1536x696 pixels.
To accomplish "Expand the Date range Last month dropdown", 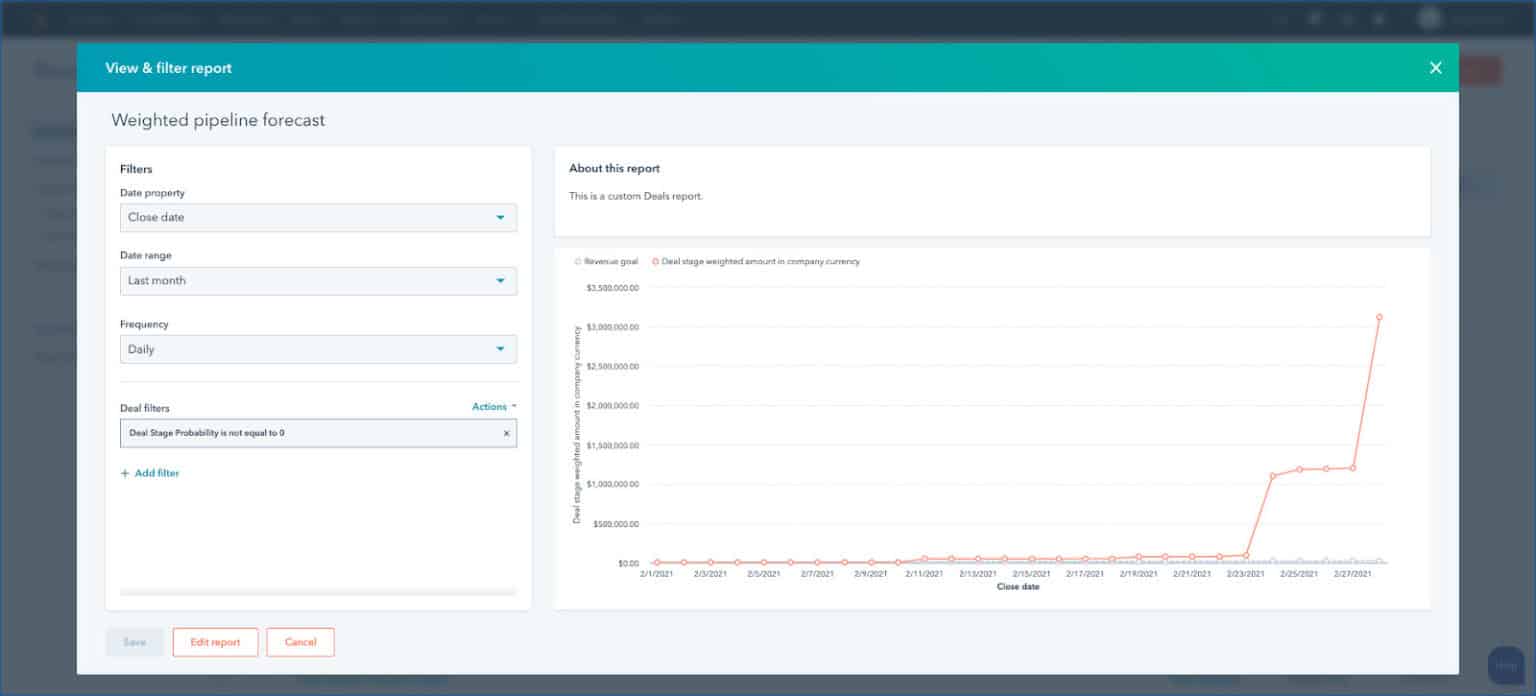I will click(x=318, y=281).
